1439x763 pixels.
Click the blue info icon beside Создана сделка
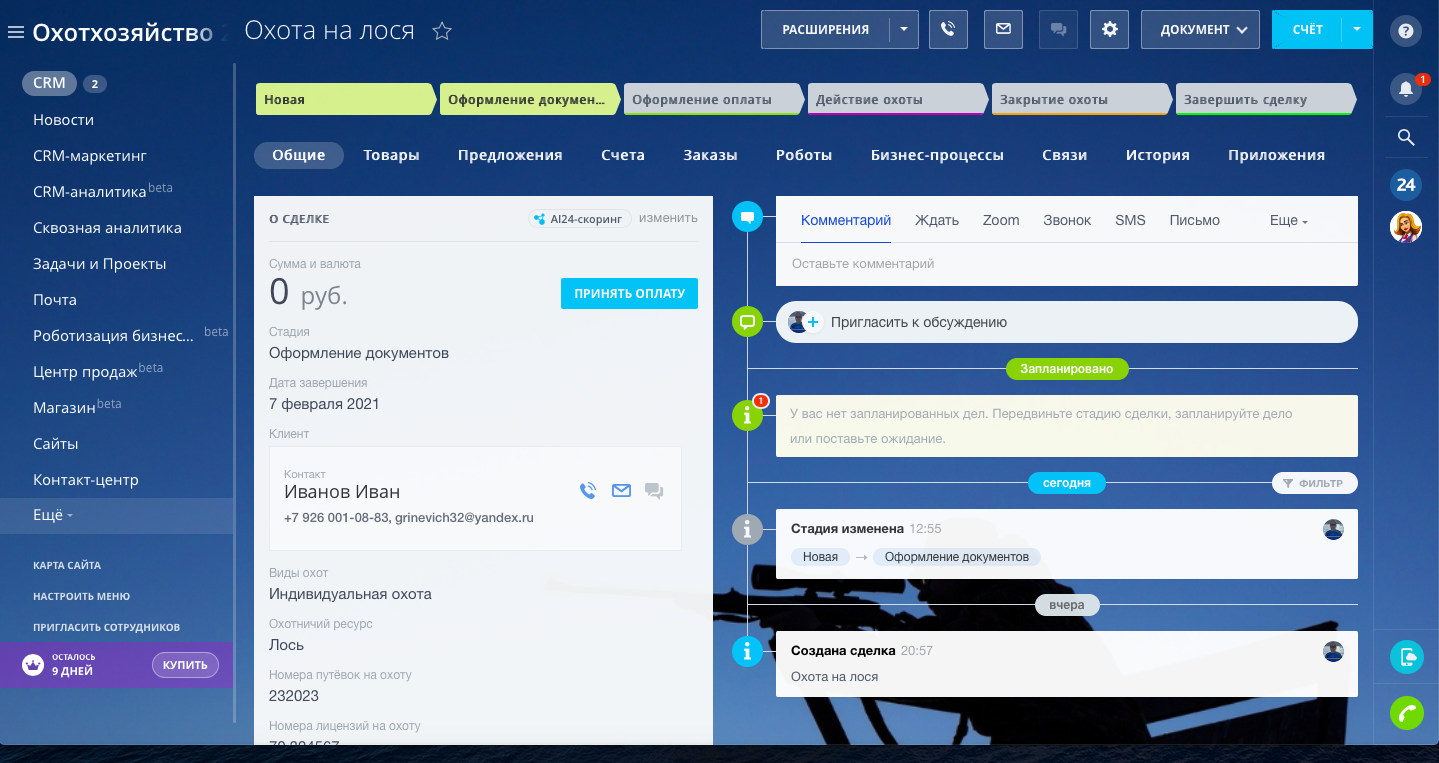[747, 652]
